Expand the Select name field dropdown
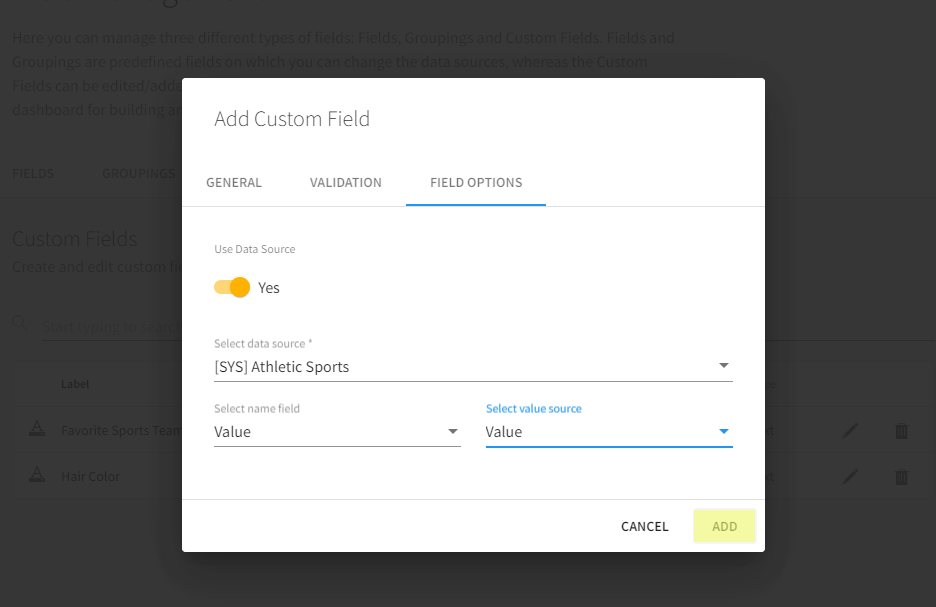 (337, 432)
